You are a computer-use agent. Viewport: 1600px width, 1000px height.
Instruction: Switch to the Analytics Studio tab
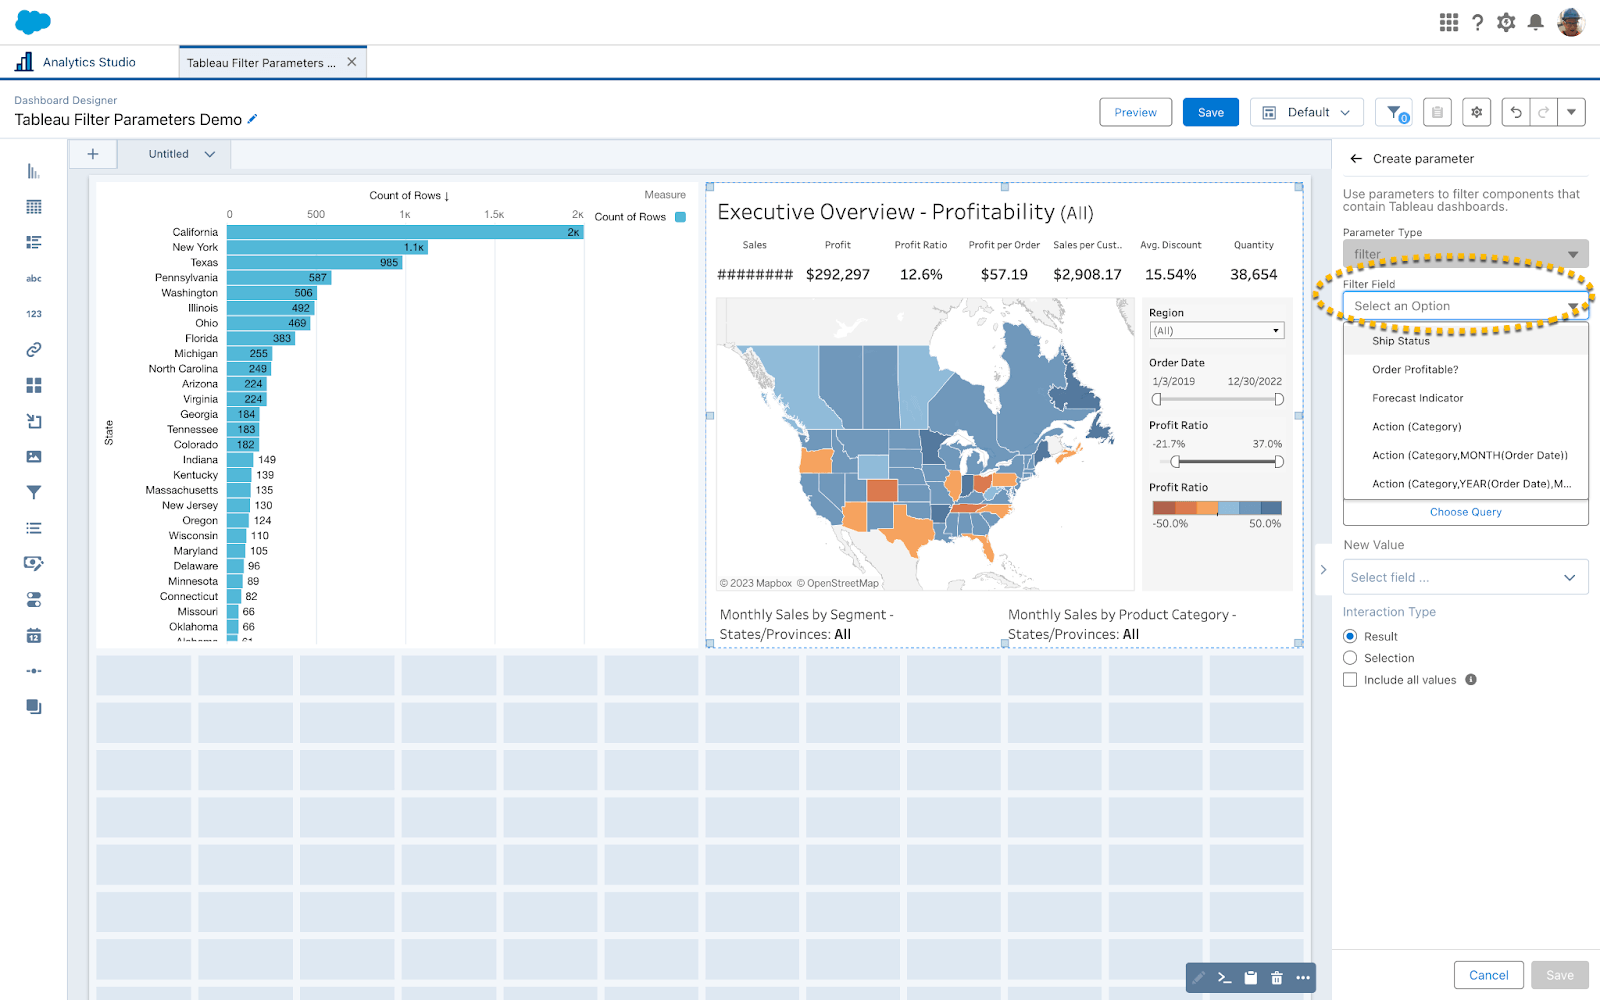pyautogui.click(x=89, y=62)
